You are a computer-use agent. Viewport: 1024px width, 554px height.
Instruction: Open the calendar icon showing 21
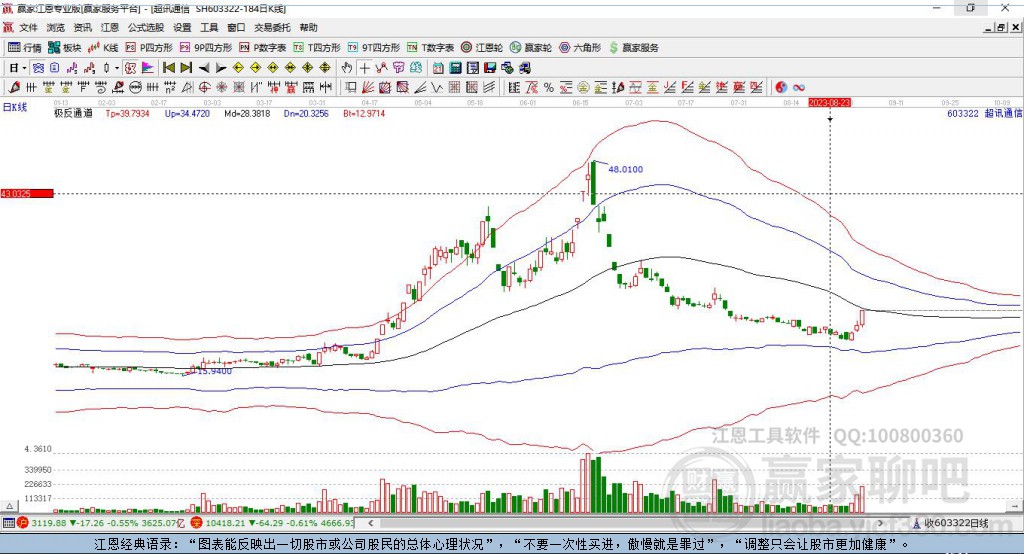438,68
